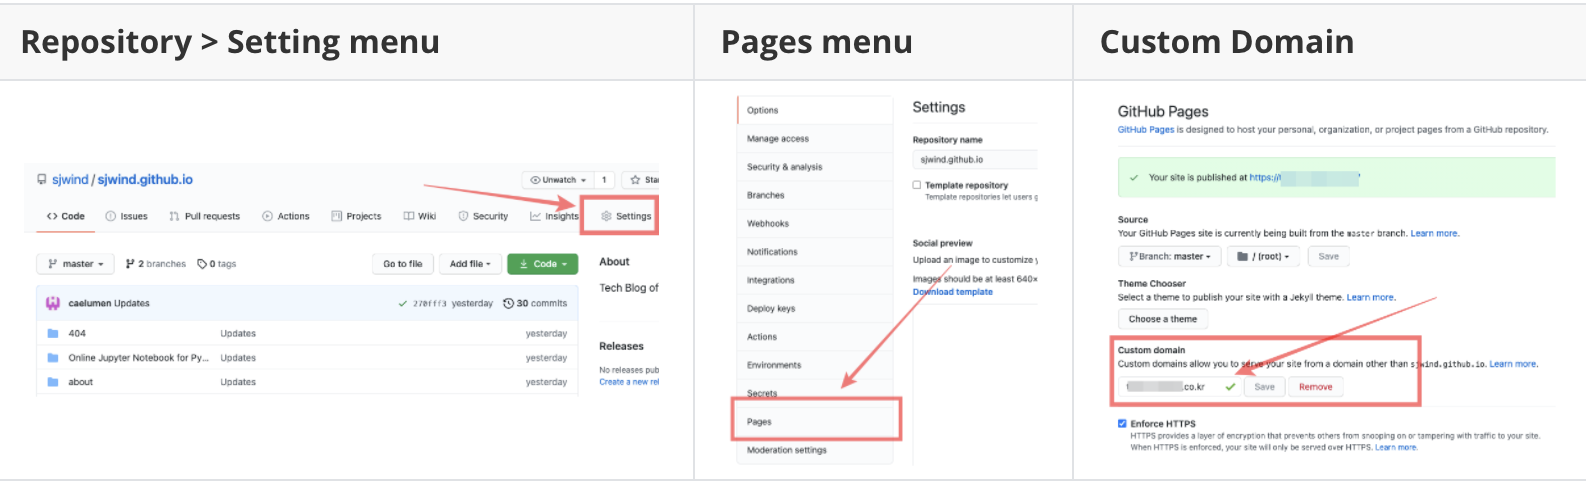Open Pull requests tab
This screenshot has height=496, width=1586.
[205, 216]
